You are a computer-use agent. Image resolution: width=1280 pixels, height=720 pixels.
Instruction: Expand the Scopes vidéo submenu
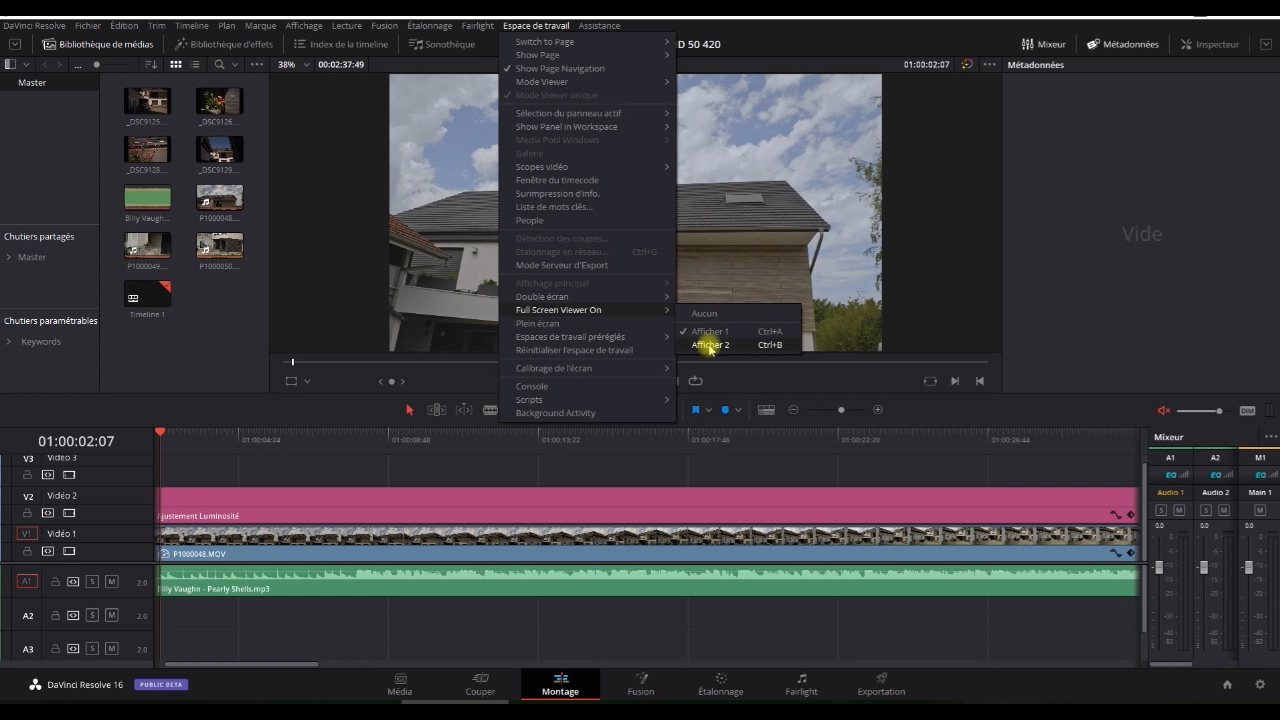pyautogui.click(x=590, y=167)
